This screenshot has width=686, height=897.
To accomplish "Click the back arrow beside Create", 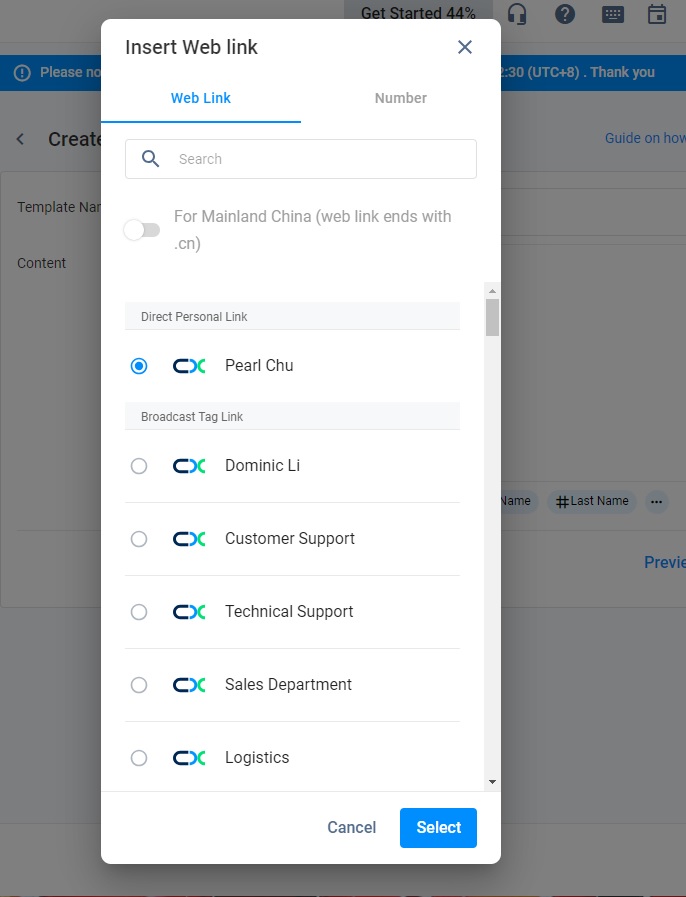I will [x=20, y=139].
